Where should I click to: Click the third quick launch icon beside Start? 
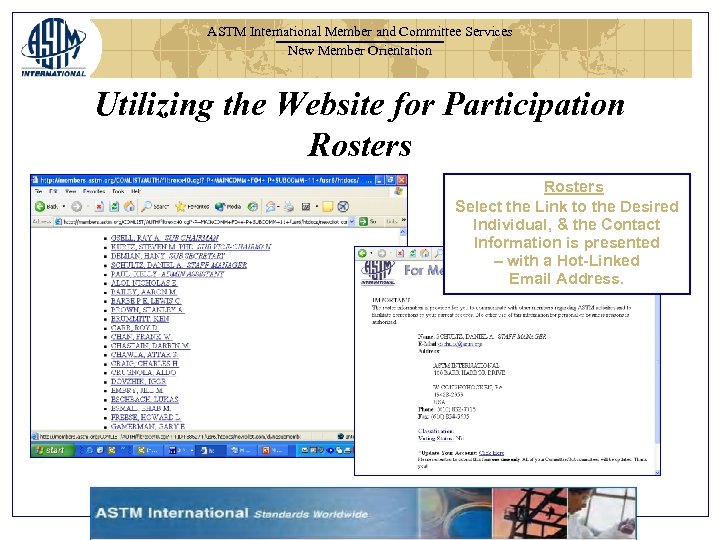pyautogui.click(x=111, y=450)
